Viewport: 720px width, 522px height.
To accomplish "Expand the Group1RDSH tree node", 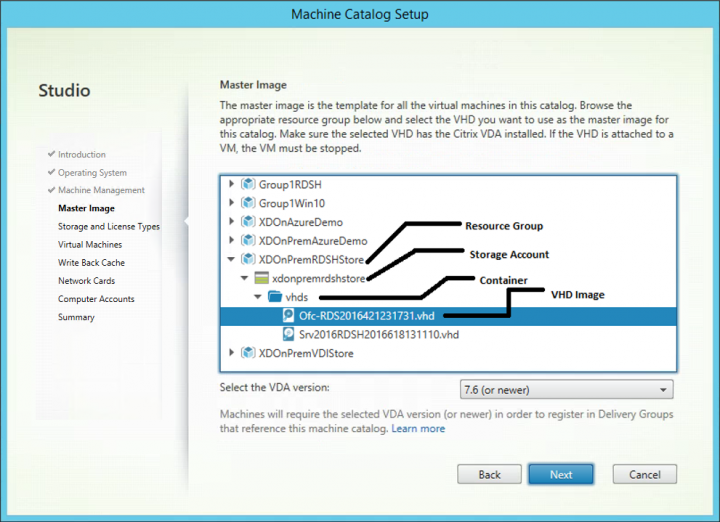I will [232, 184].
